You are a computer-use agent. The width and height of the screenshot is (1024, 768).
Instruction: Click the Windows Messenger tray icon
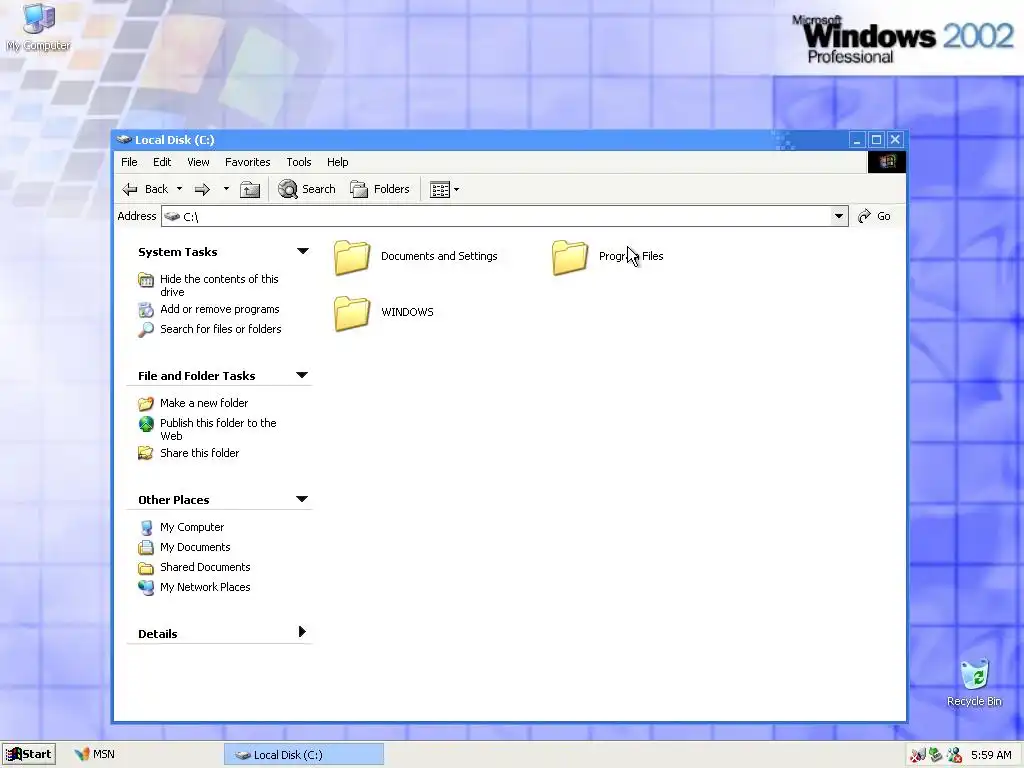[x=954, y=756]
